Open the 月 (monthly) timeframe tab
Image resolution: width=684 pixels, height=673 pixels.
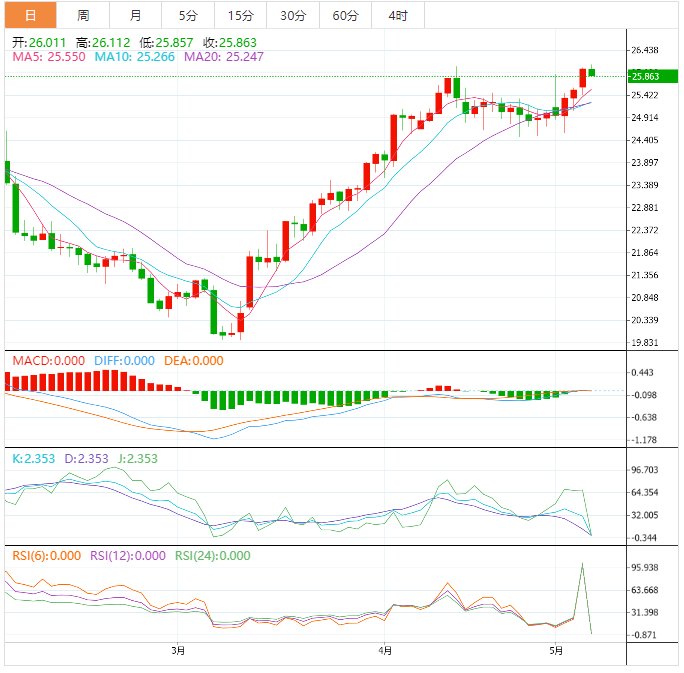[135, 15]
